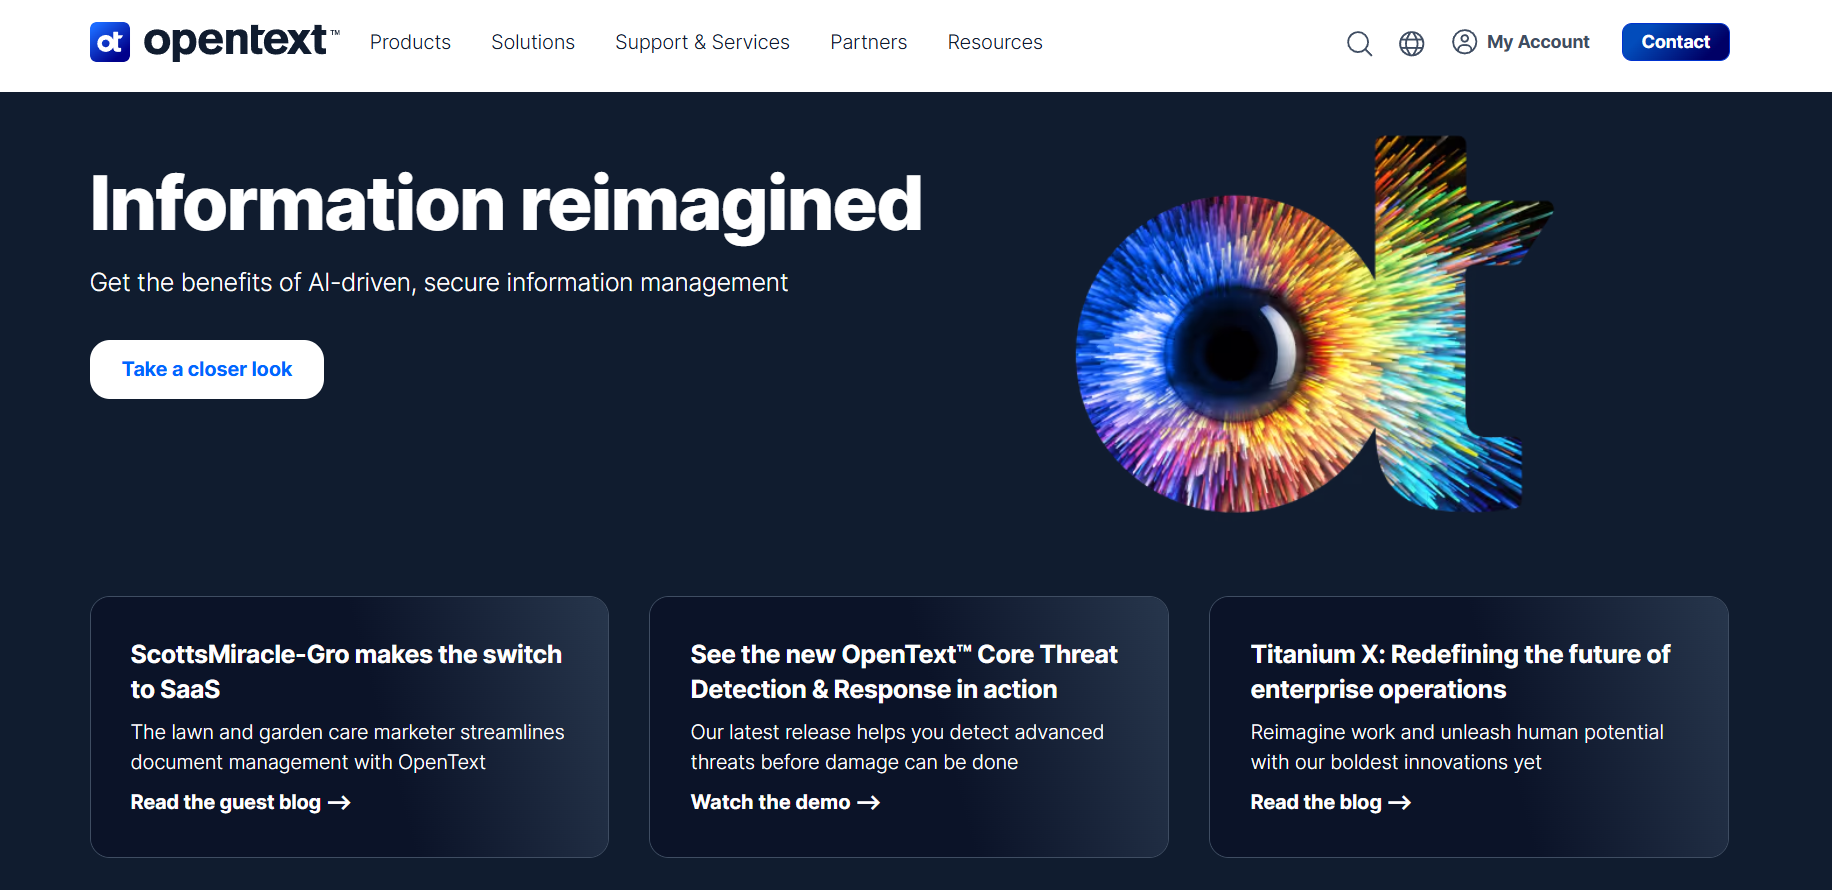Screen dimensions: 1832x890
Task: Open the Products menu
Action: [410, 42]
